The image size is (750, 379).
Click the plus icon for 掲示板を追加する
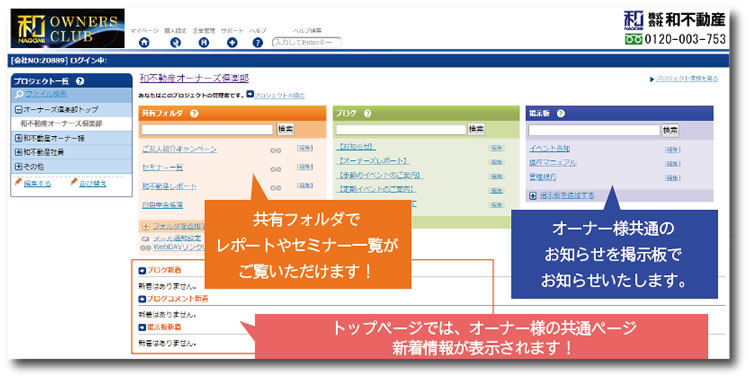pyautogui.click(x=533, y=196)
